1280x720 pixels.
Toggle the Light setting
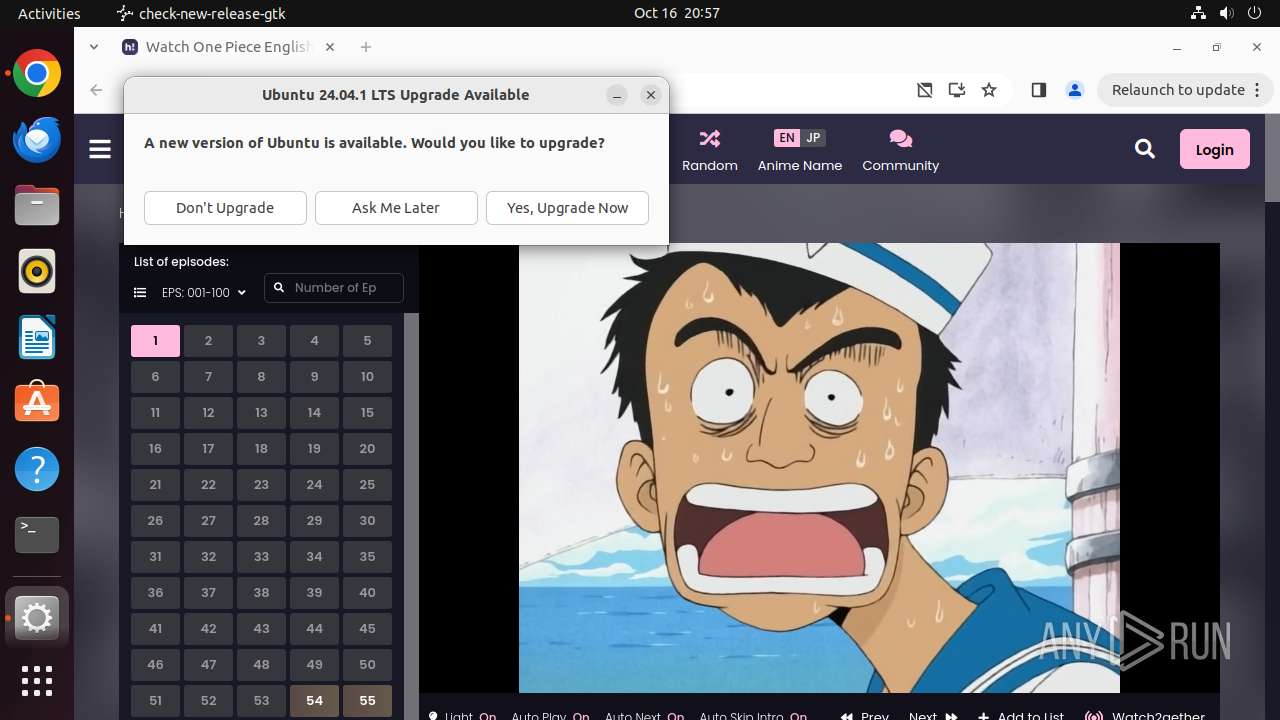tap(462, 716)
